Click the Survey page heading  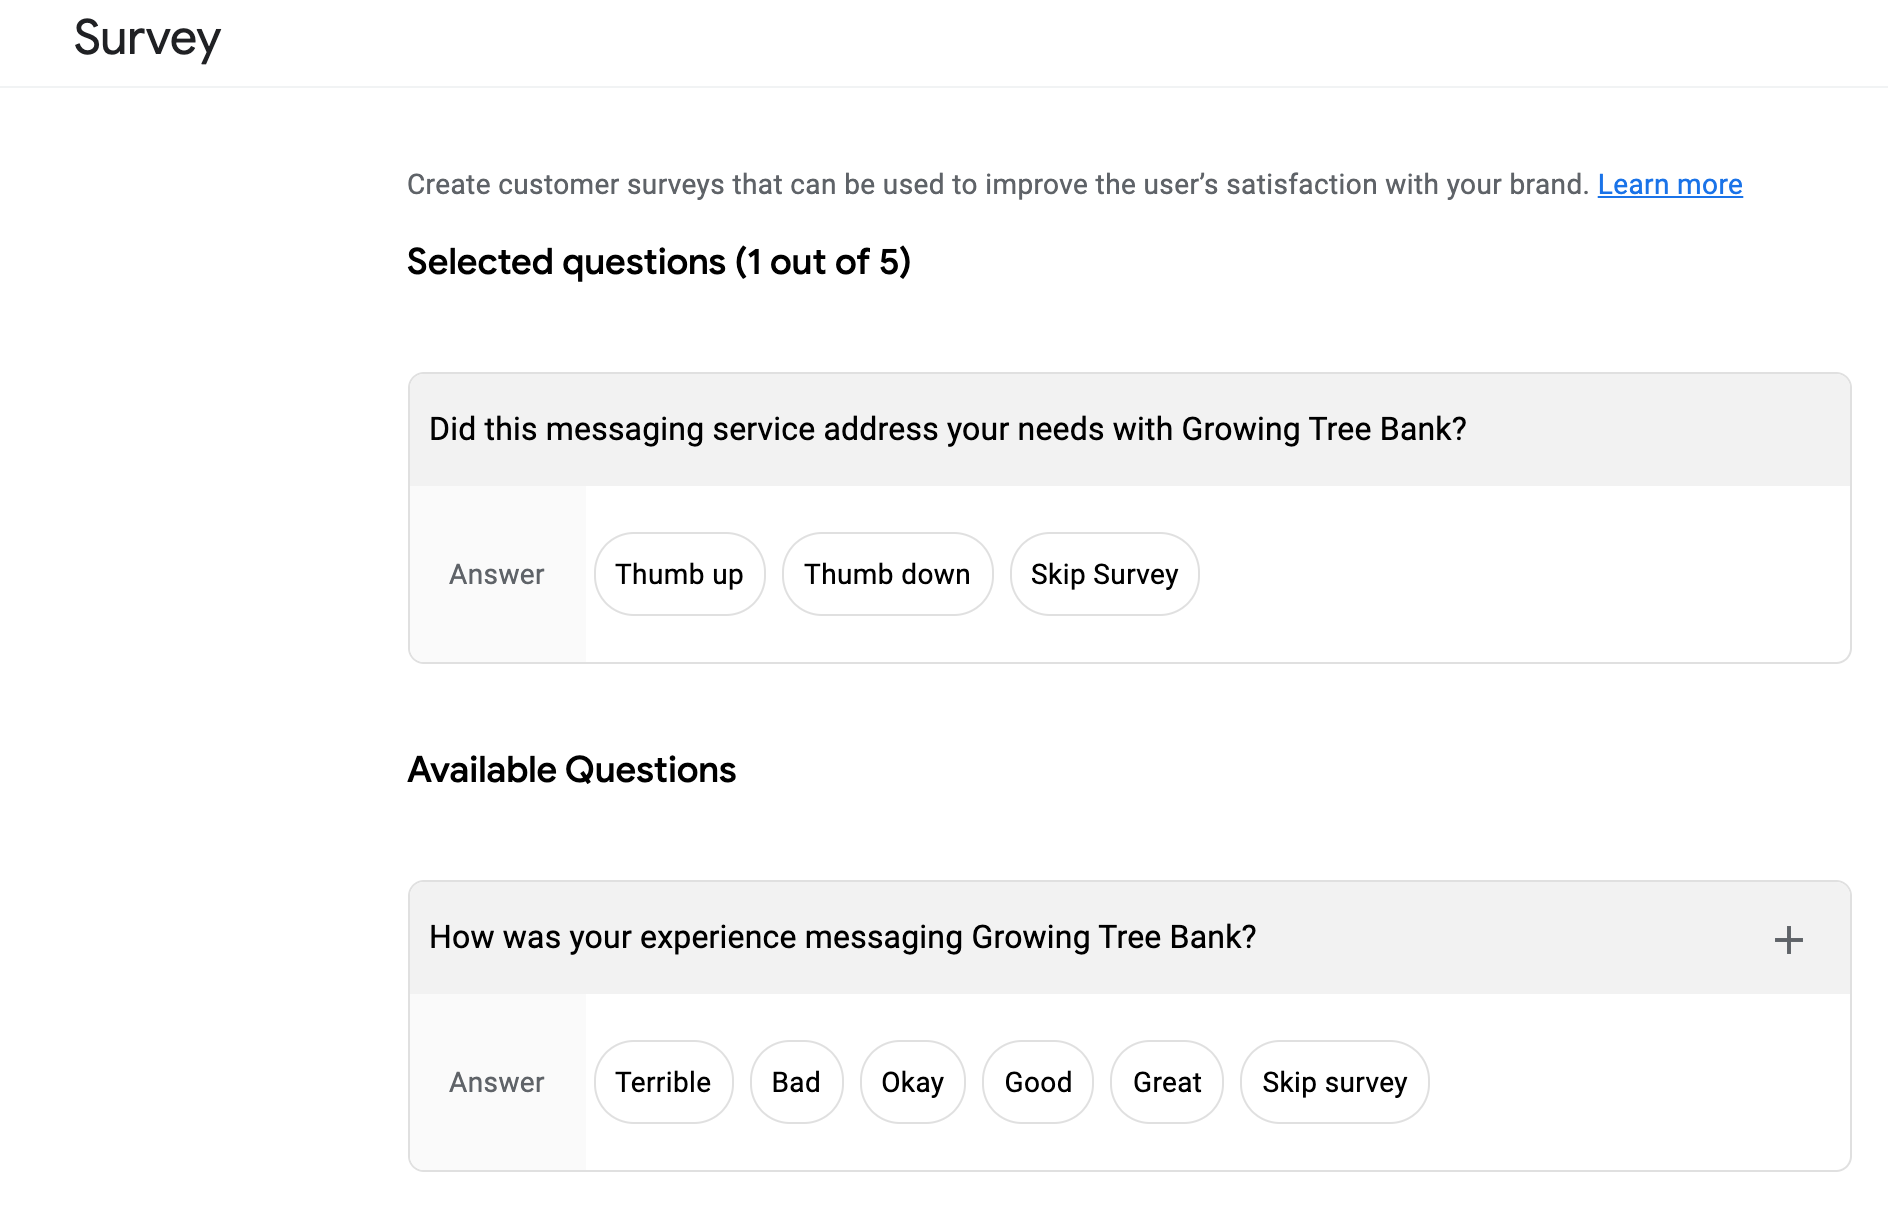point(147,39)
